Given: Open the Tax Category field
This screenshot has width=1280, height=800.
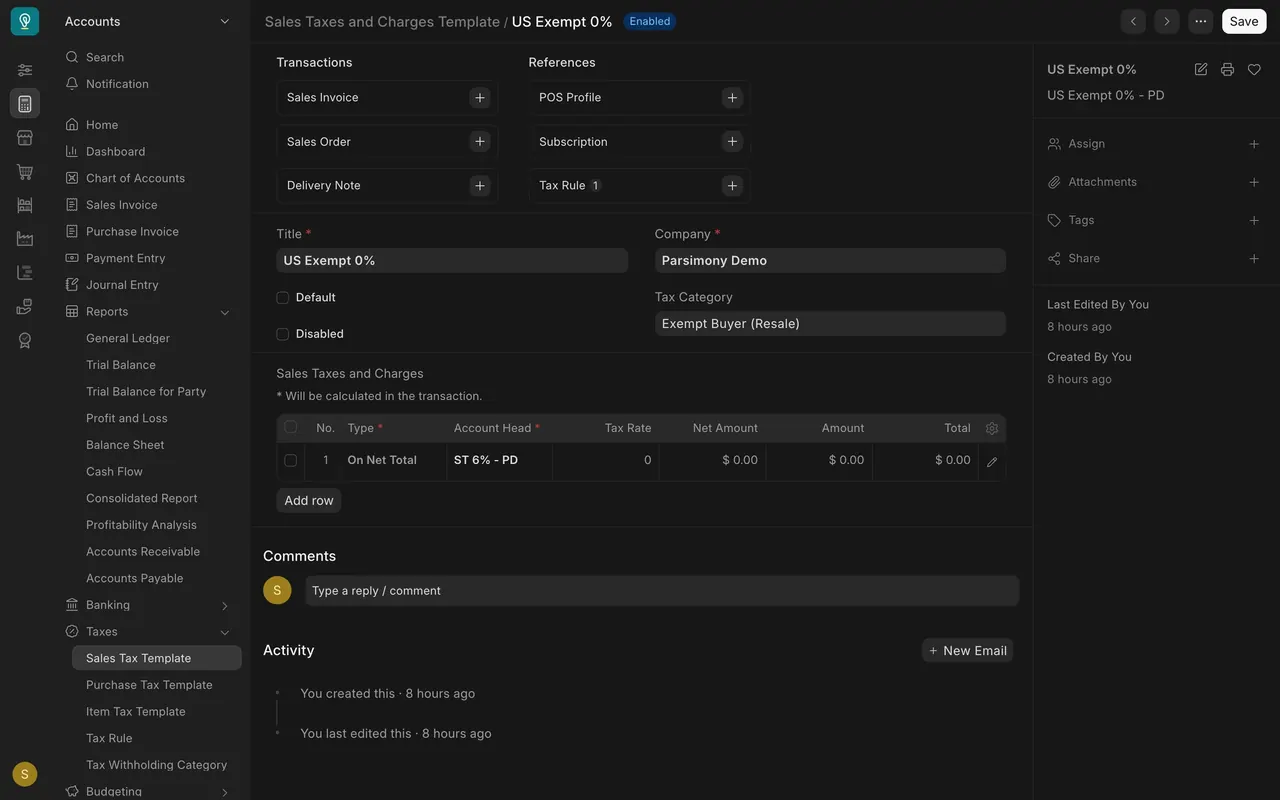Looking at the screenshot, I should [x=830, y=324].
